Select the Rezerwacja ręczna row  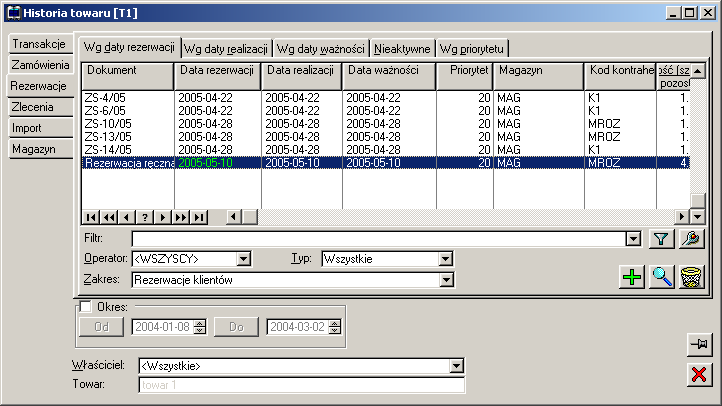tap(386, 162)
